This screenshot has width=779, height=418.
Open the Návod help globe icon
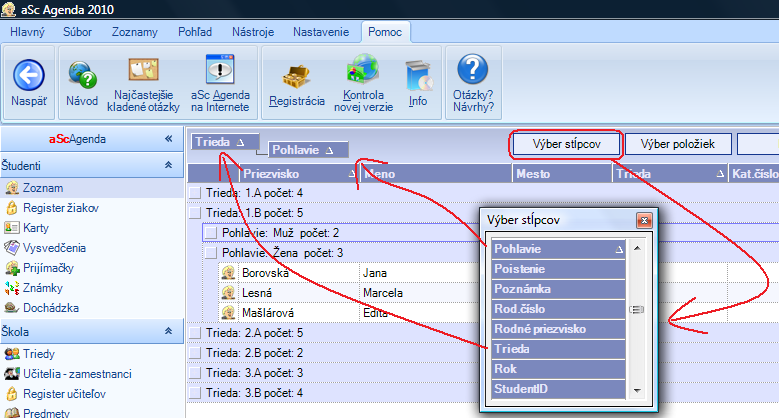point(82,75)
